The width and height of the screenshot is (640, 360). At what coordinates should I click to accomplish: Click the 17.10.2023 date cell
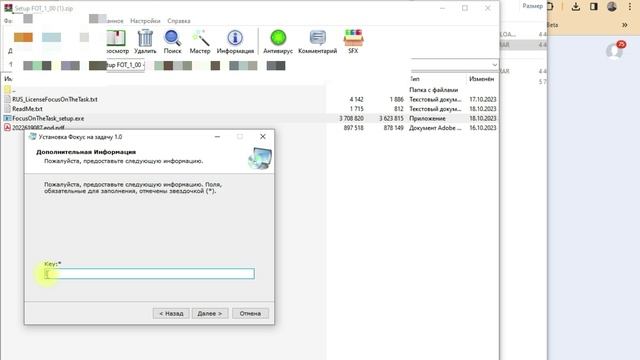point(482,99)
